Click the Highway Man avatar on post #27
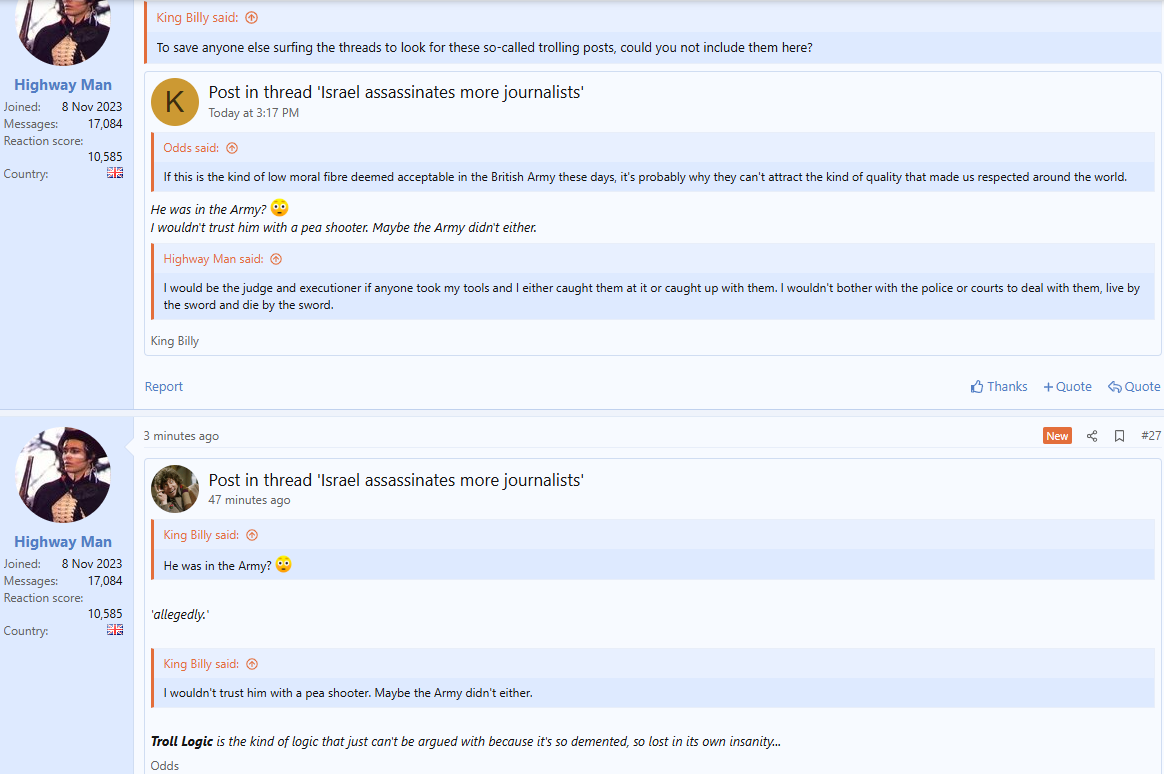Image resolution: width=1164 pixels, height=774 pixels. pos(63,475)
